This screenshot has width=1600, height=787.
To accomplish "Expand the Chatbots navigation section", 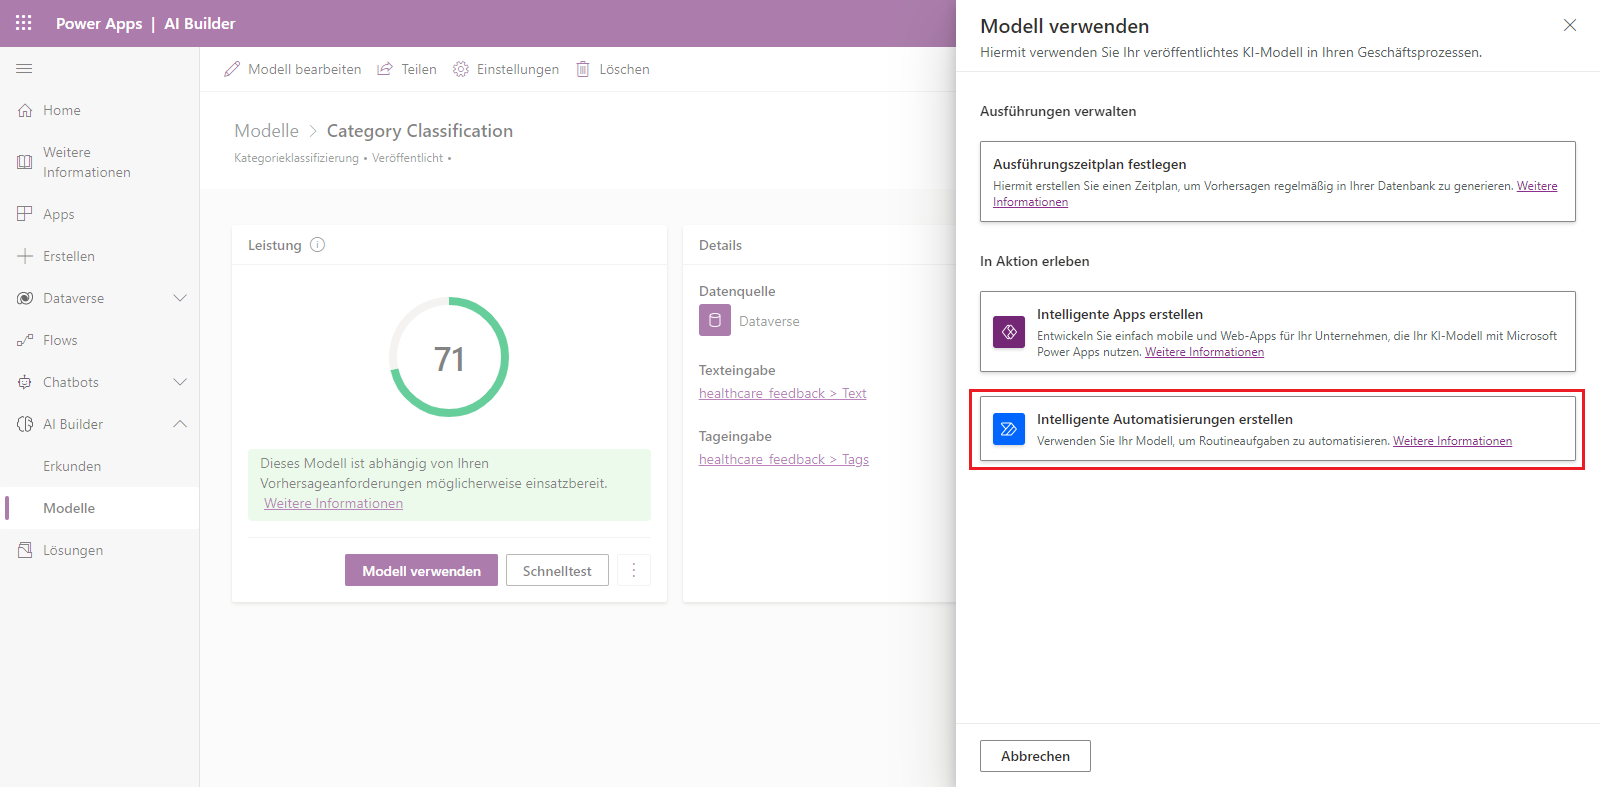I will pyautogui.click(x=180, y=382).
